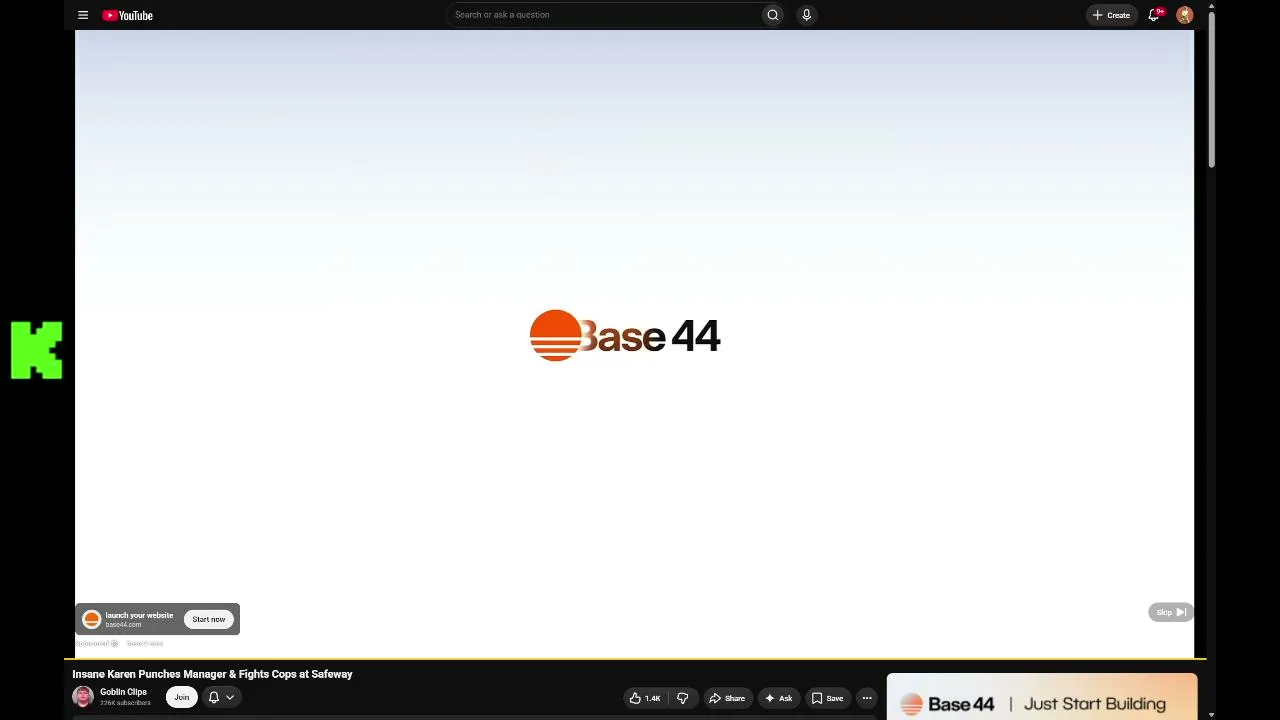
Task: Click the 'Insane Karen Punches Manager' video title
Action: 212,674
